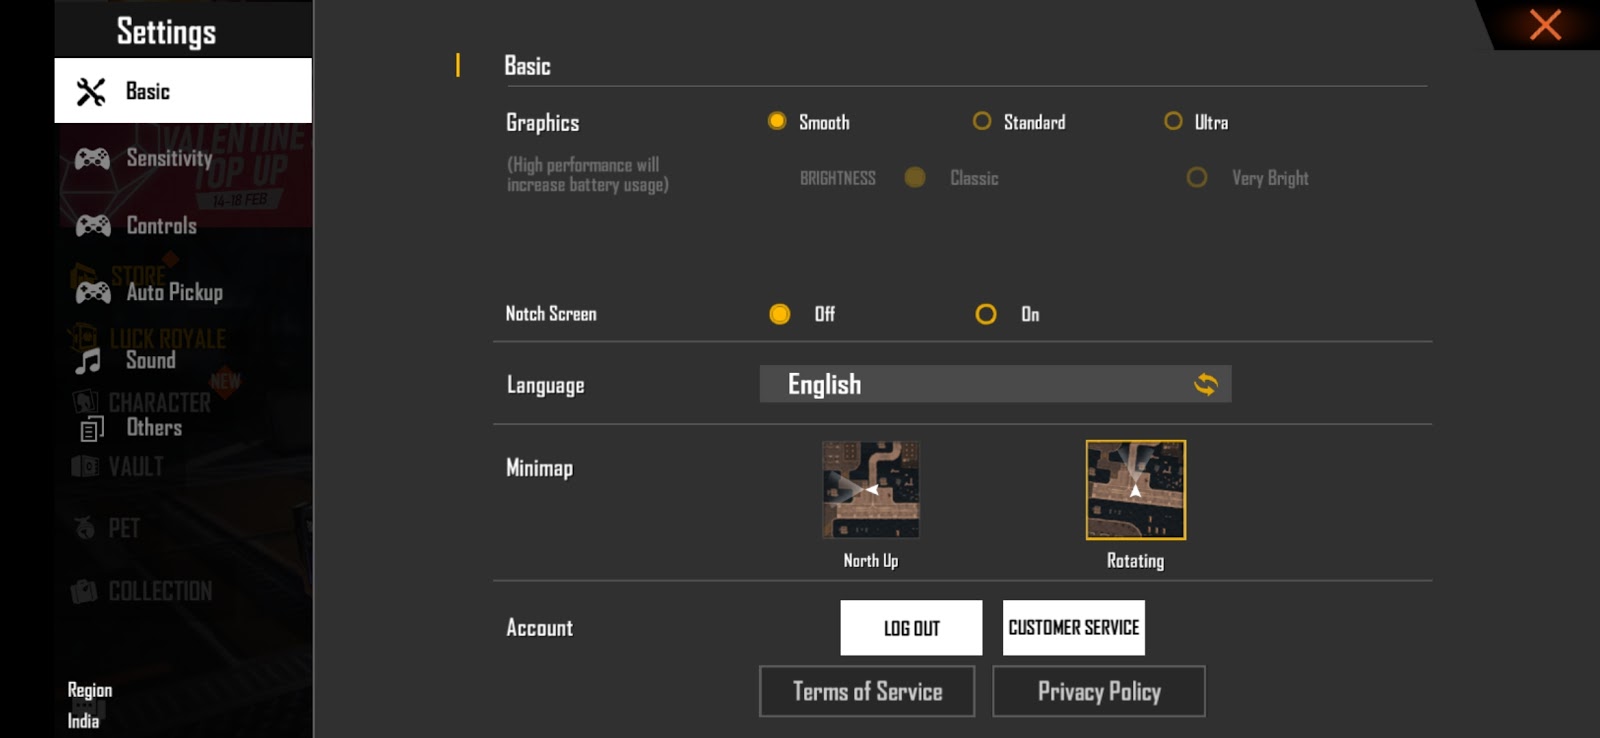Close the Settings with the orange X
The image size is (1600, 738).
(x=1545, y=25)
